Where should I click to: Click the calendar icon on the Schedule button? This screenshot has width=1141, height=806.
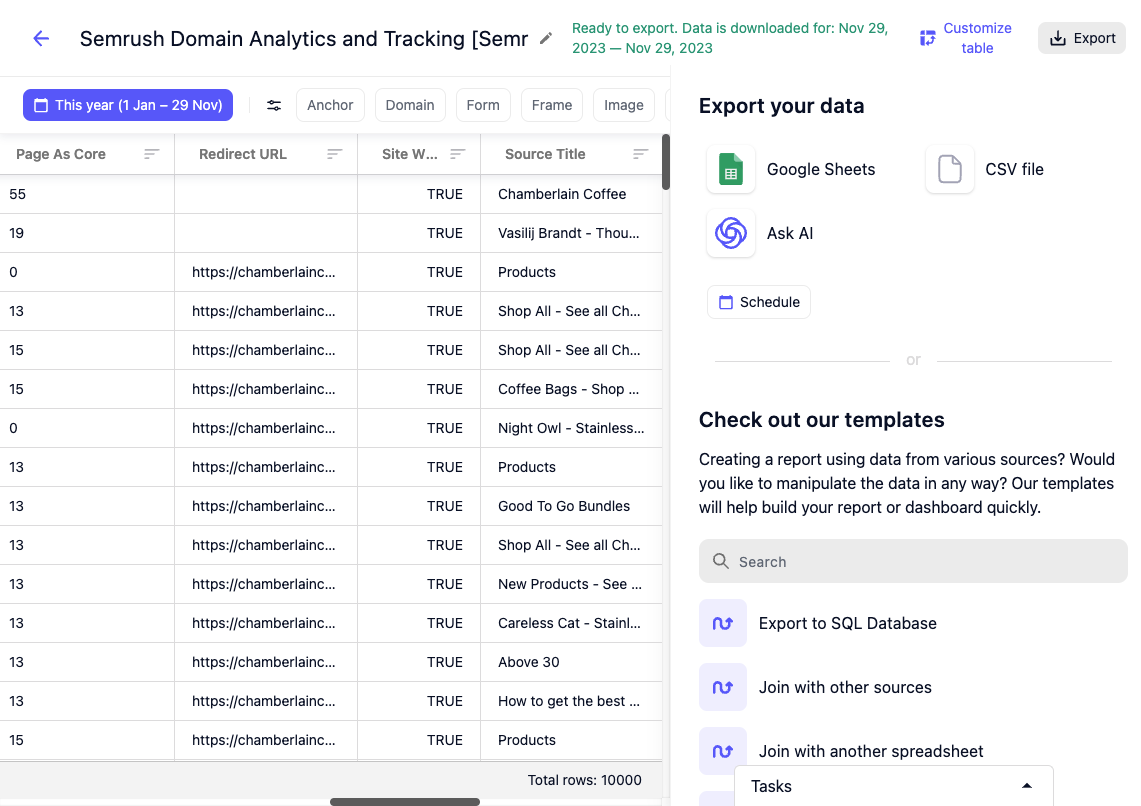pos(729,301)
